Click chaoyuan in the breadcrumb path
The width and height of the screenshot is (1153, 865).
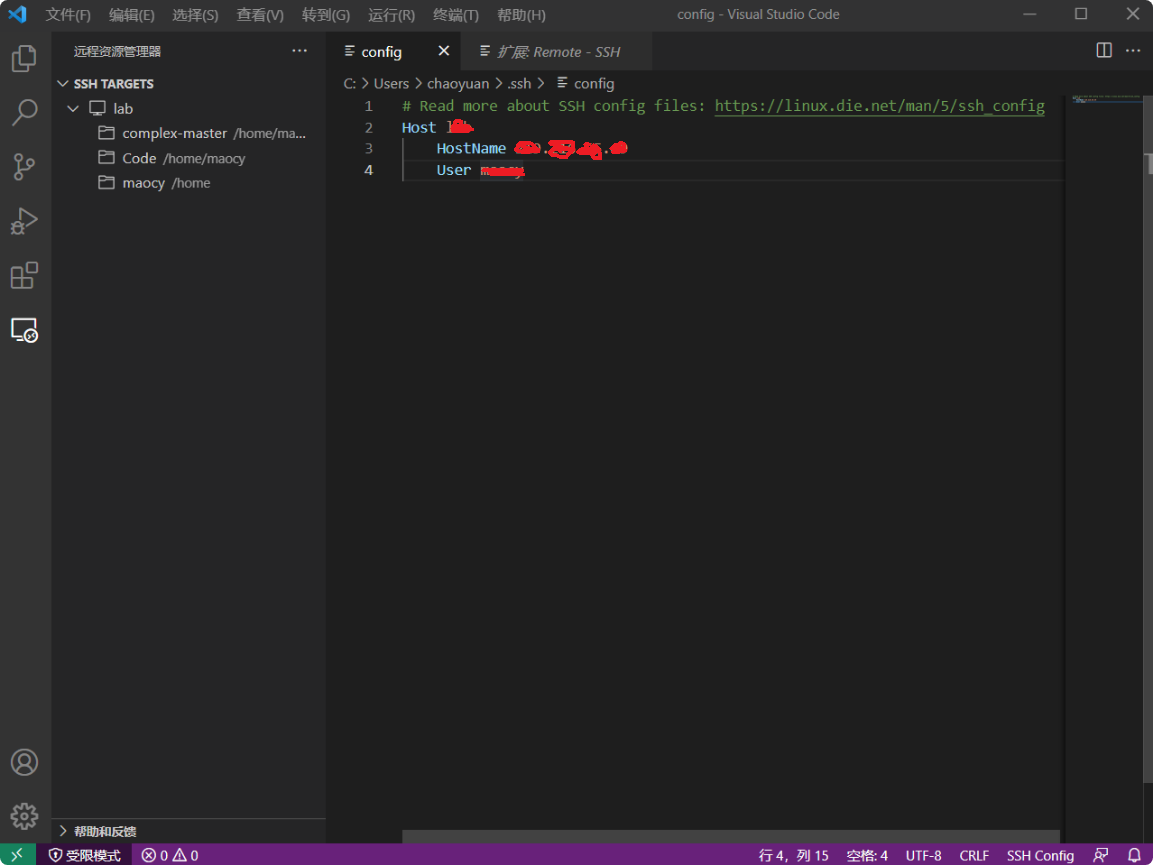(458, 84)
